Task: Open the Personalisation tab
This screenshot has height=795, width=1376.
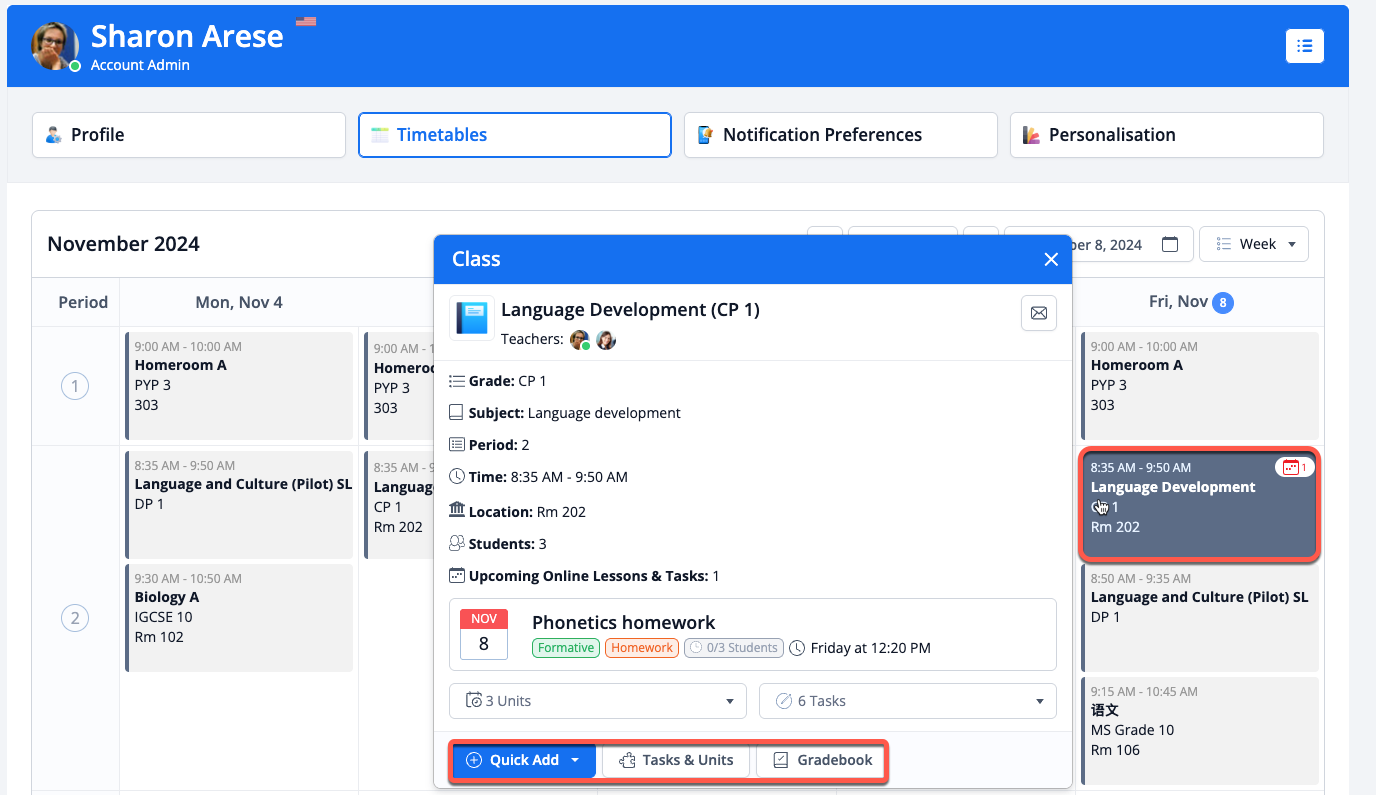Action: click(1166, 135)
